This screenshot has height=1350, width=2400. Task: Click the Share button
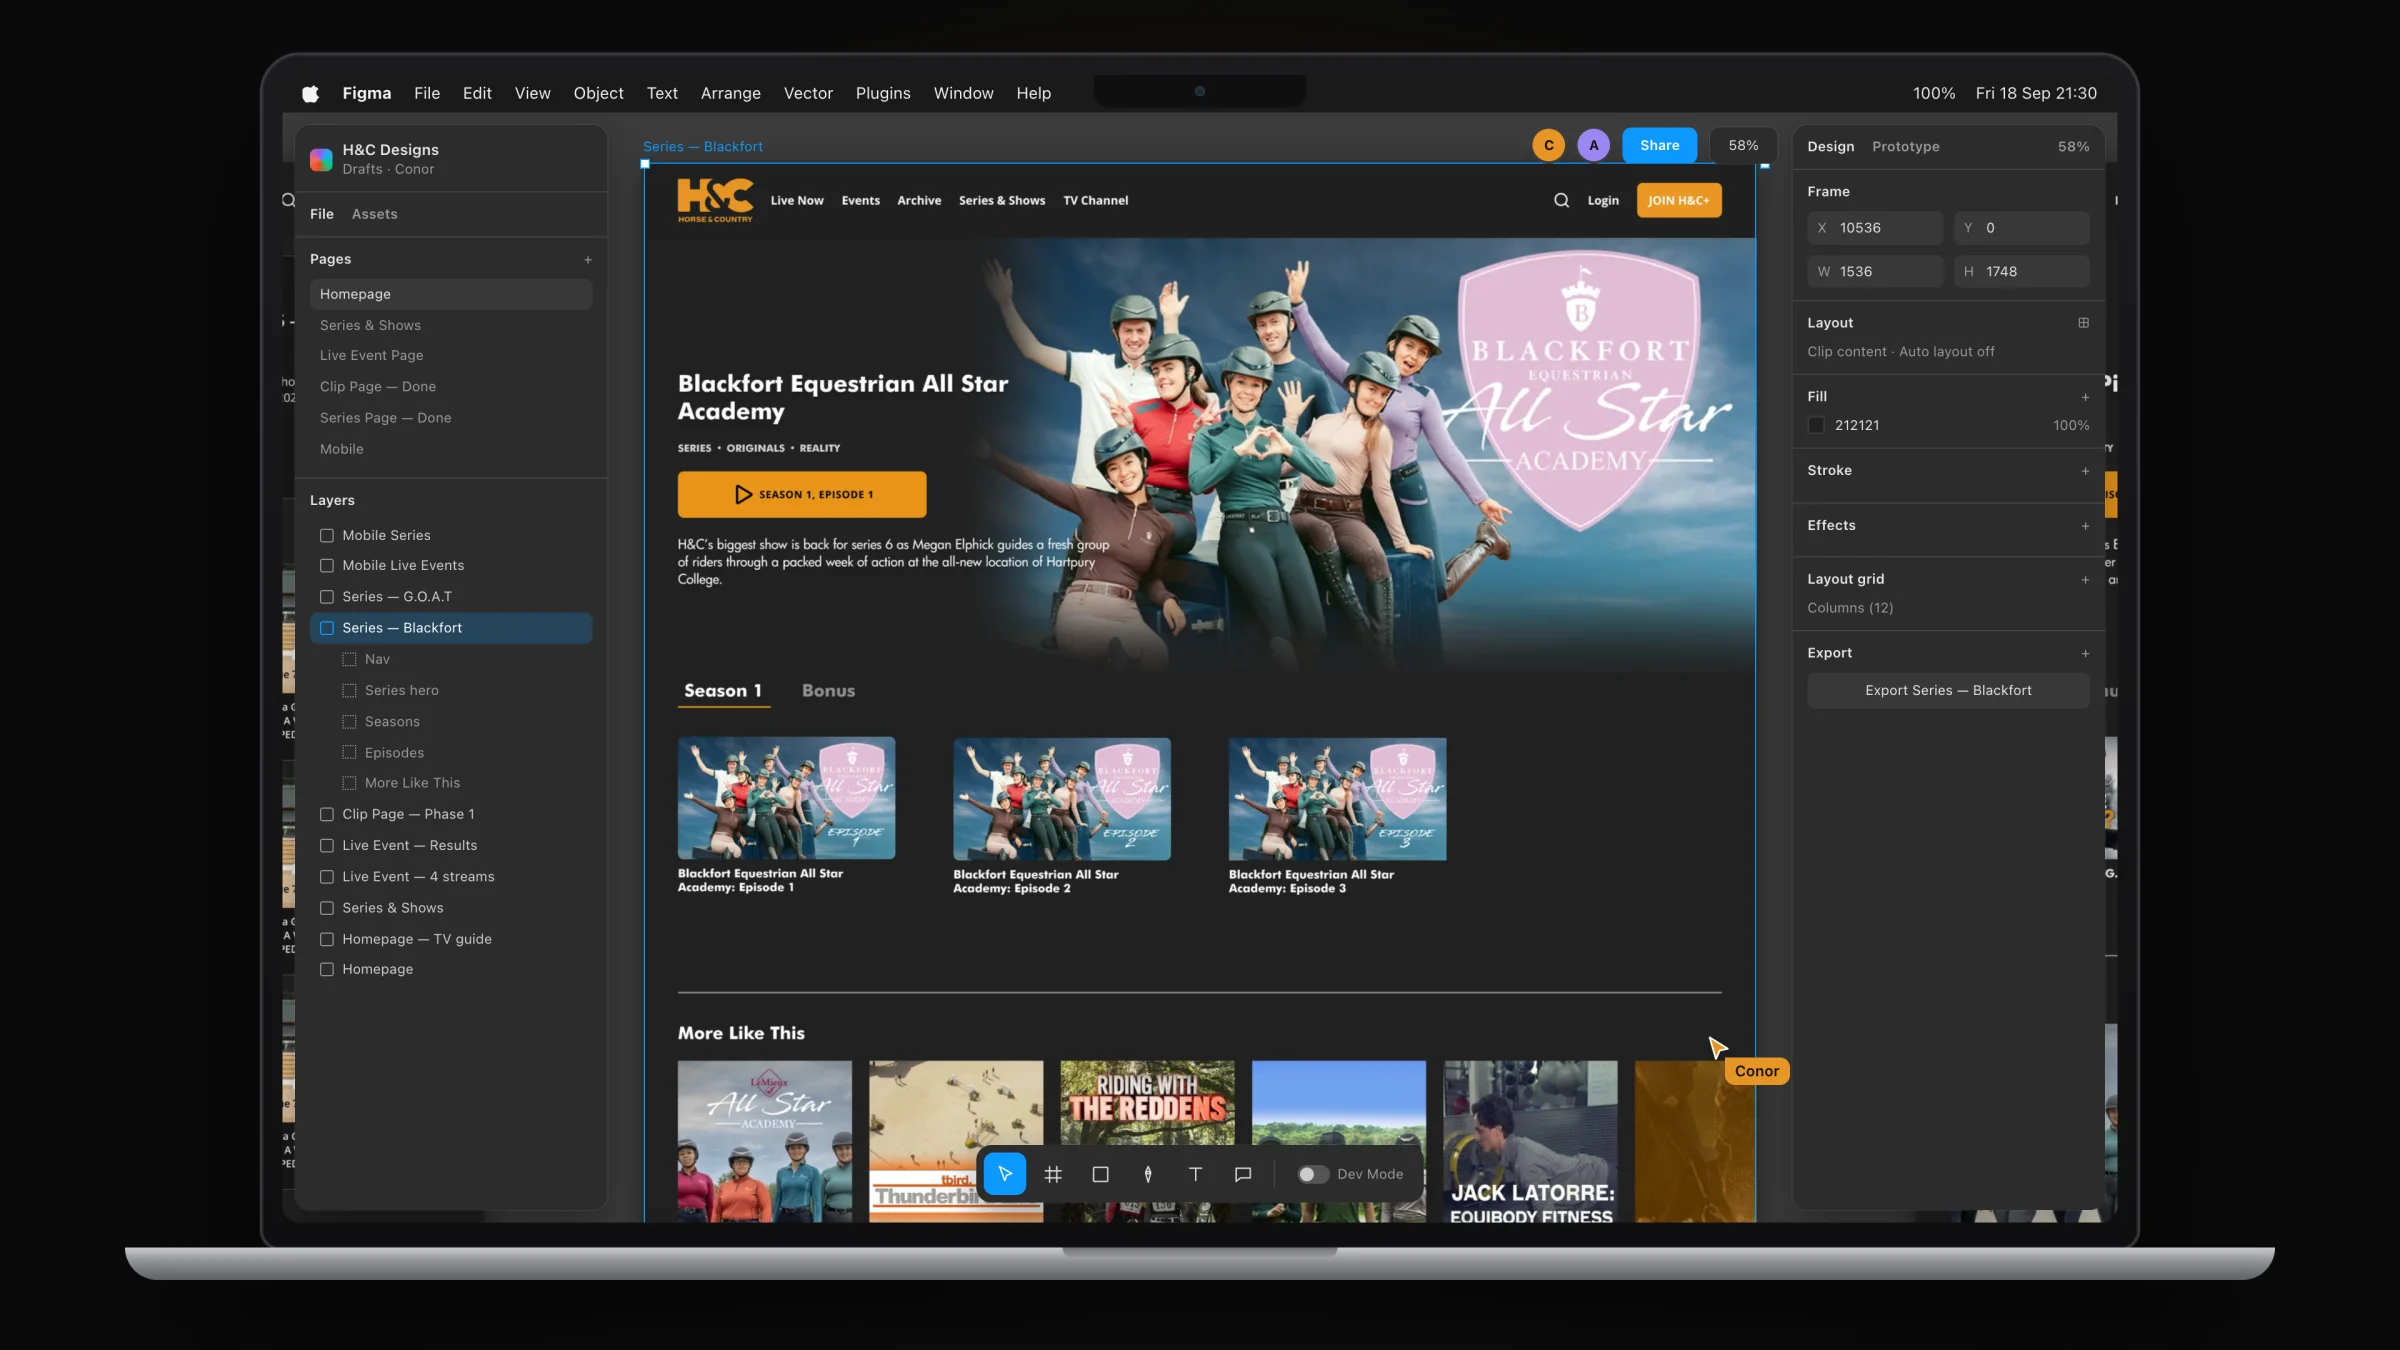coord(1659,145)
